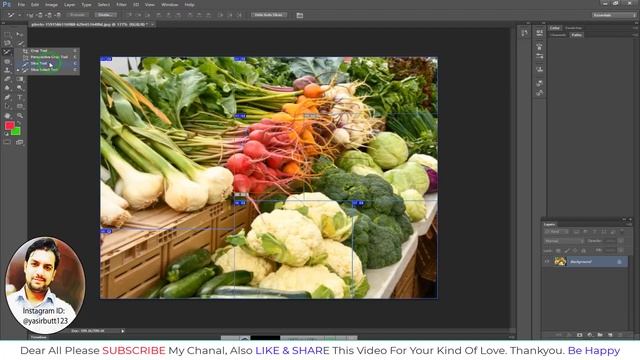
Task: Select the Move tool
Action: pyautogui.click(x=20, y=34)
